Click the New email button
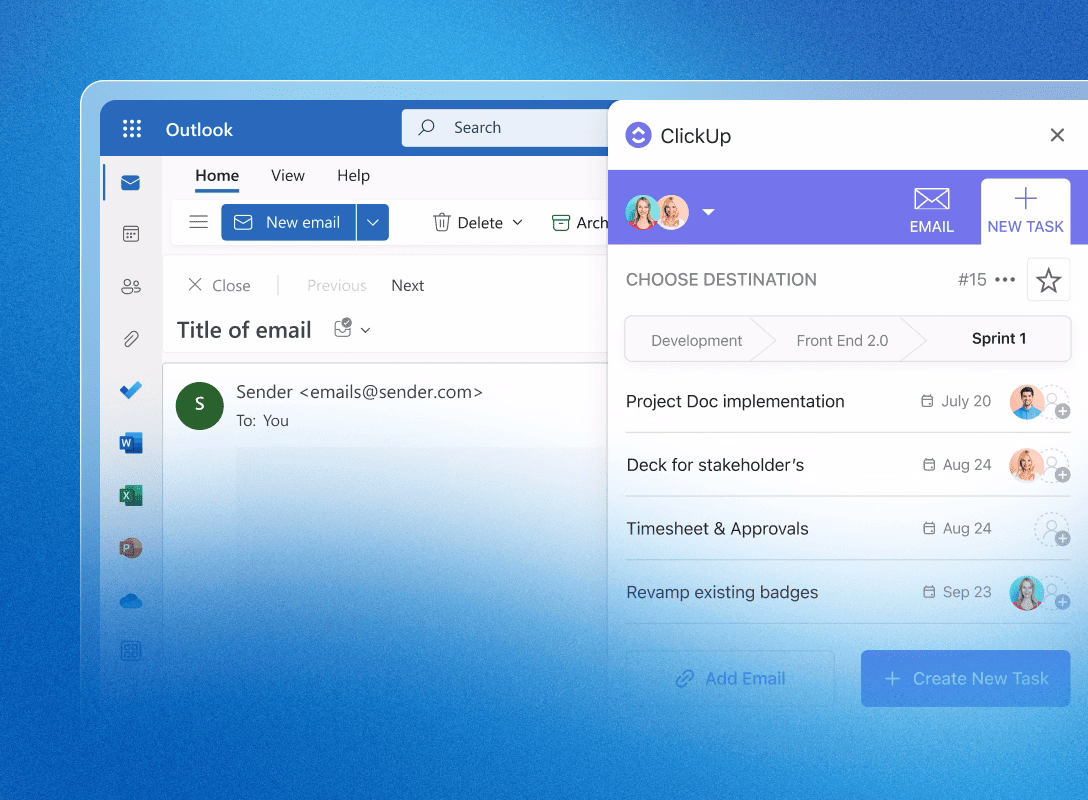This screenshot has width=1088, height=800. [x=288, y=222]
